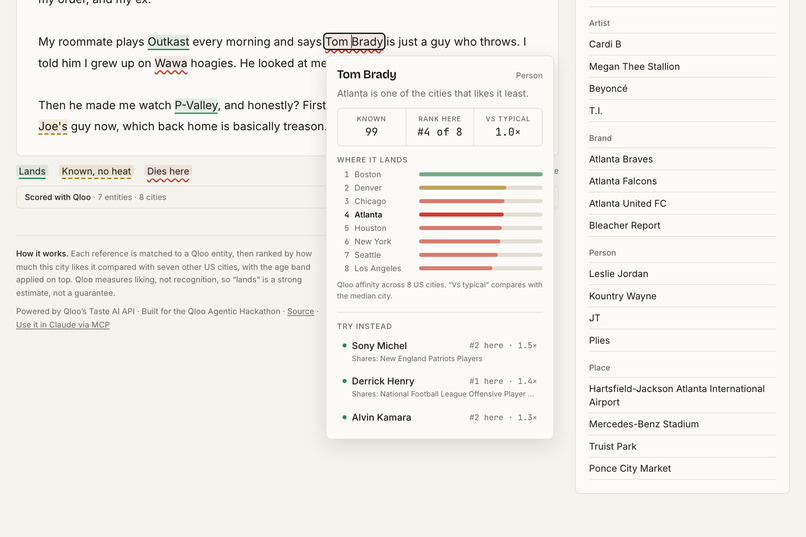Click the Chicago row in Where It Lands
This screenshot has width=806, height=537.
coord(439,201)
